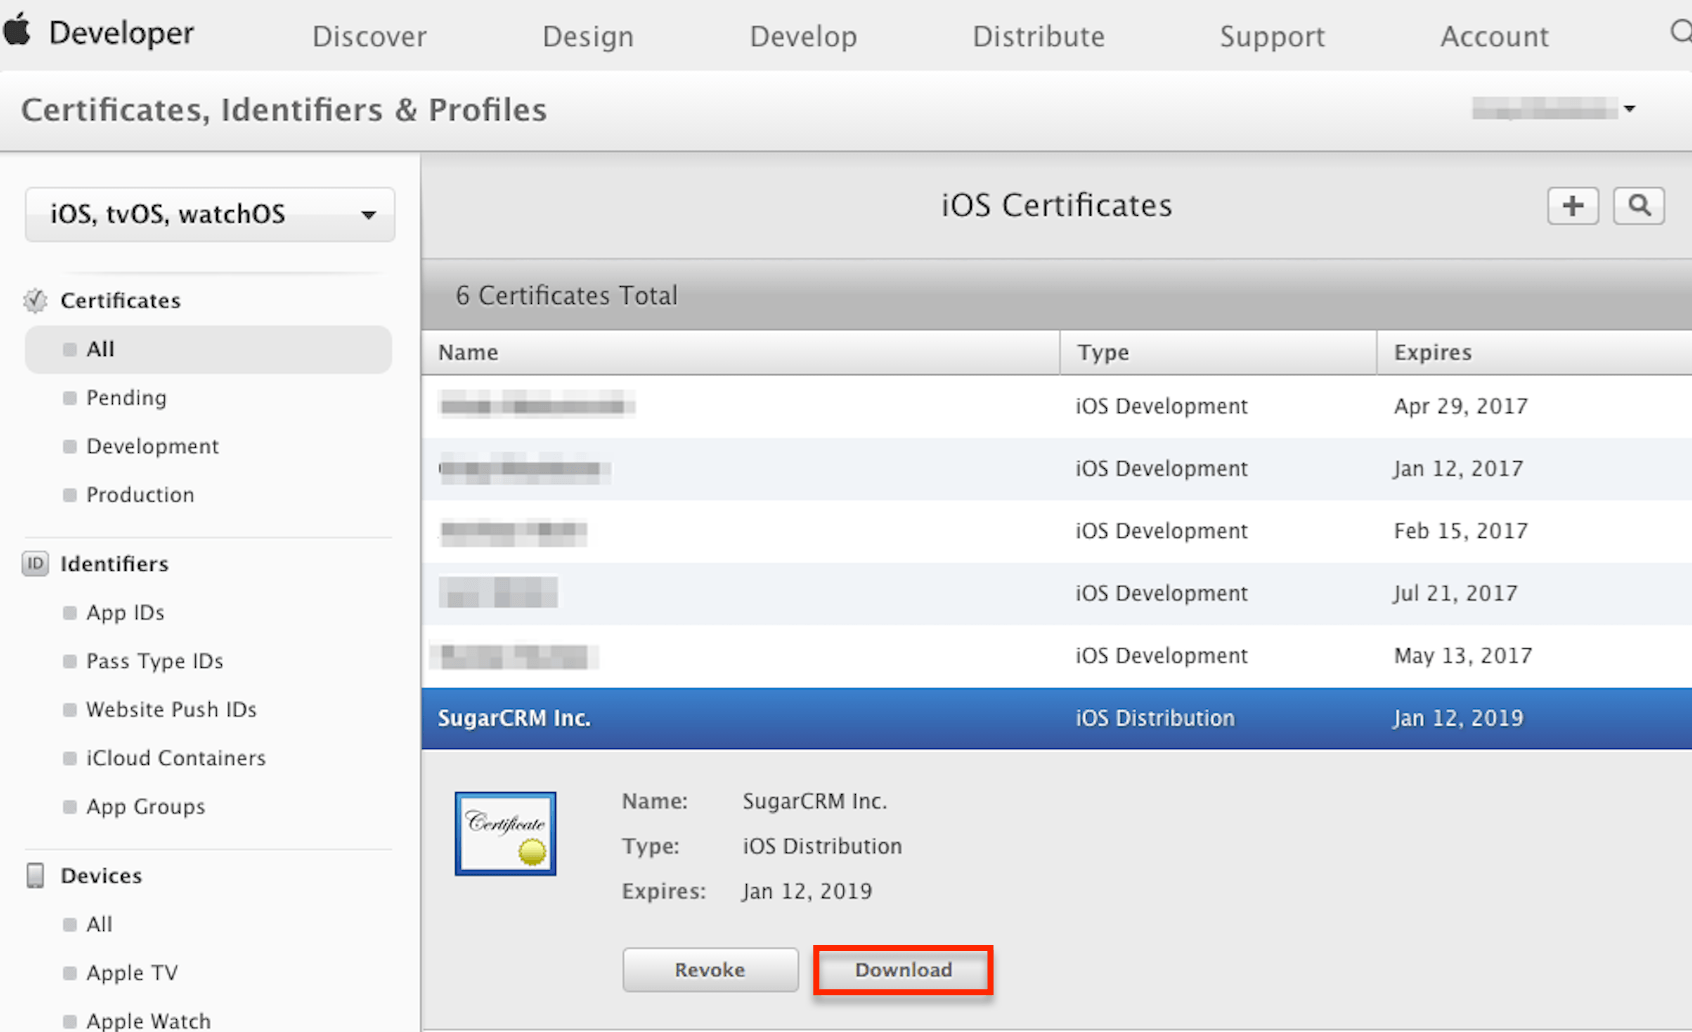This screenshot has height=1032, width=1692.
Task: Go to Developer home link
Action: pyautogui.click(x=121, y=33)
